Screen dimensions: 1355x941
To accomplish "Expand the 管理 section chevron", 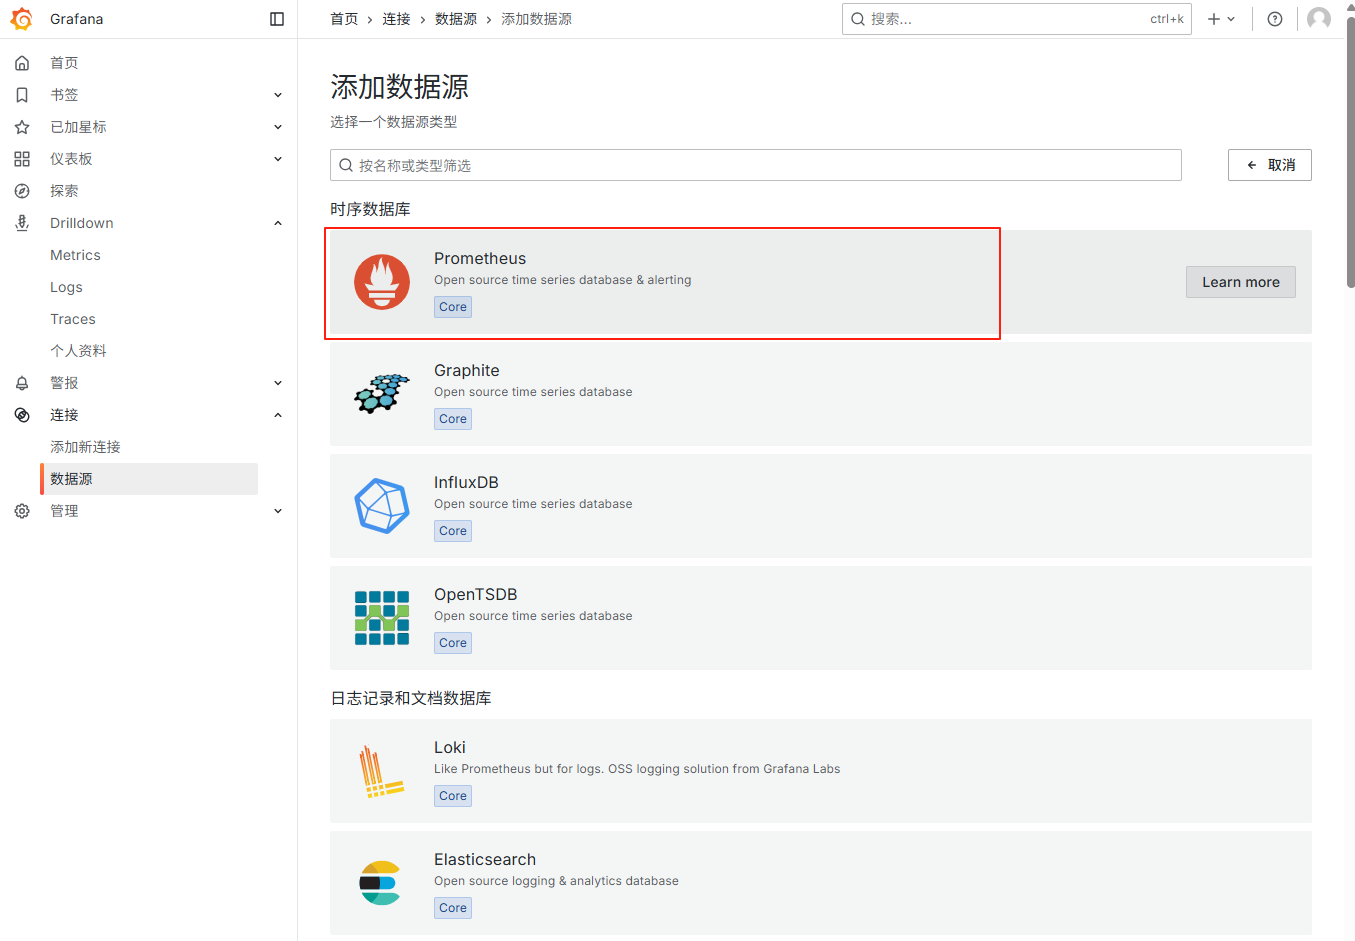I will tap(278, 511).
